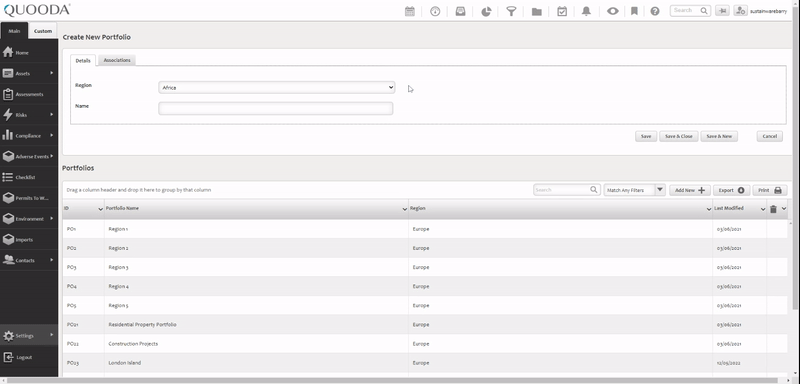This screenshot has height=384, width=800.
Task: Expand the arrow next to trash icon
Action: [784, 209]
